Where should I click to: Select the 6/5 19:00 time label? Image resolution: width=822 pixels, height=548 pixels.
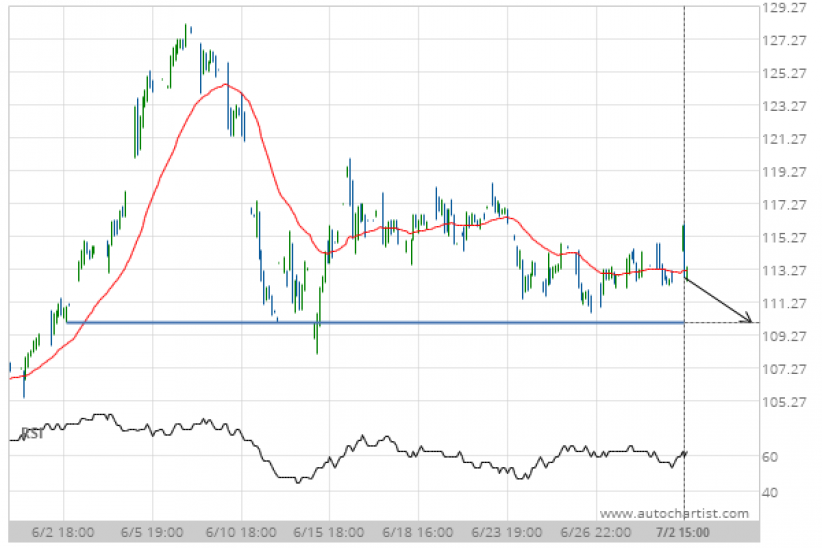click(x=152, y=533)
